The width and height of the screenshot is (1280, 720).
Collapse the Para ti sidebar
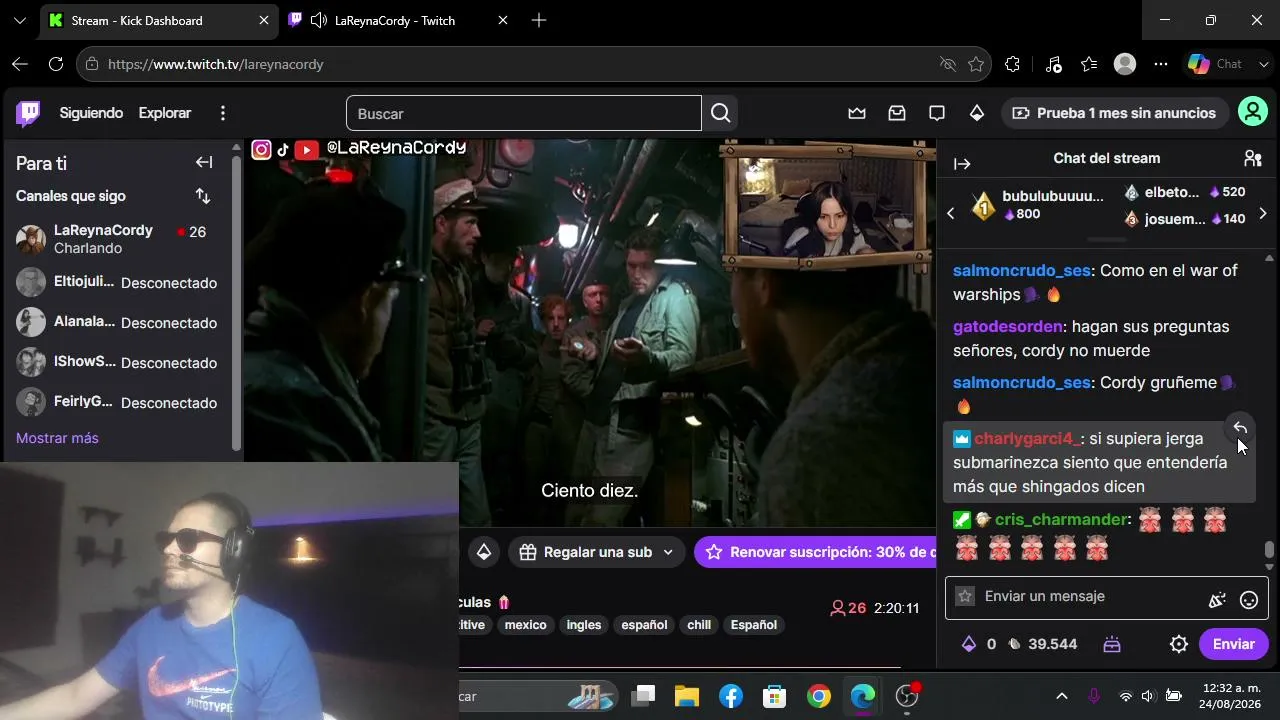pyautogui.click(x=204, y=162)
